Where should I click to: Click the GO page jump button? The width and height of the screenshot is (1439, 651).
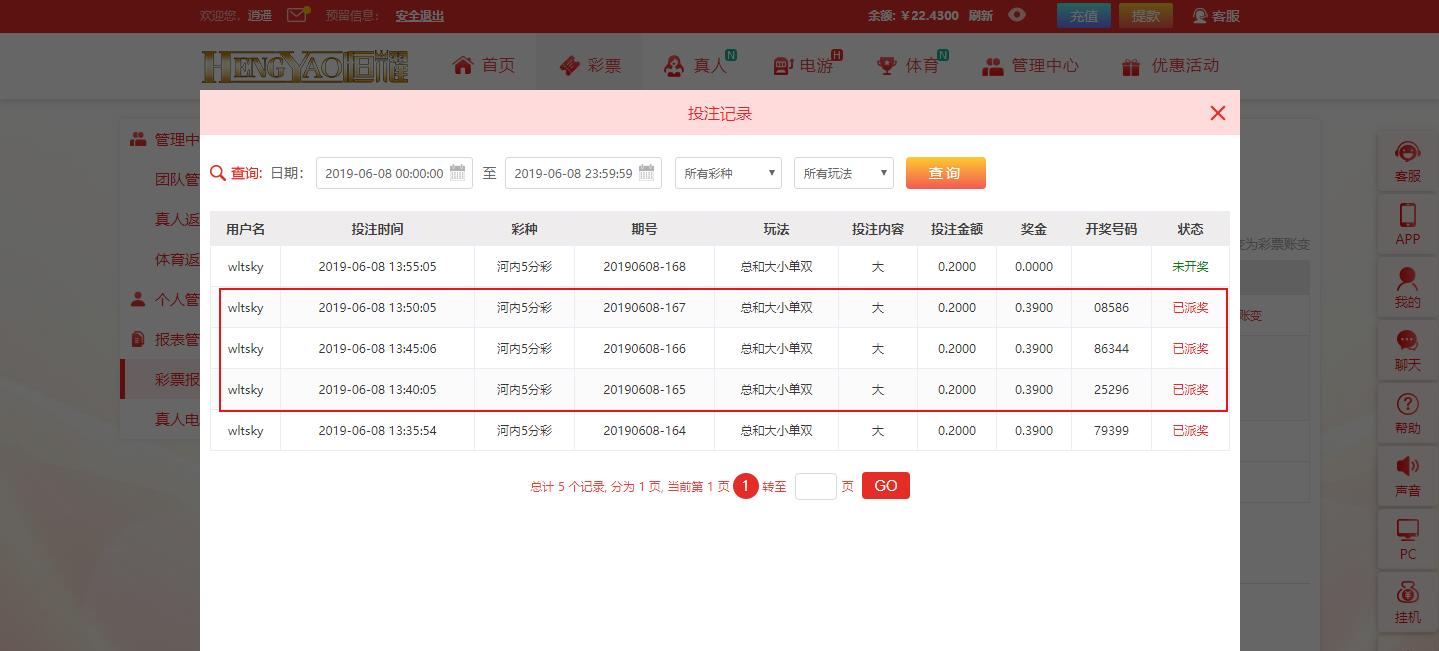(x=885, y=486)
